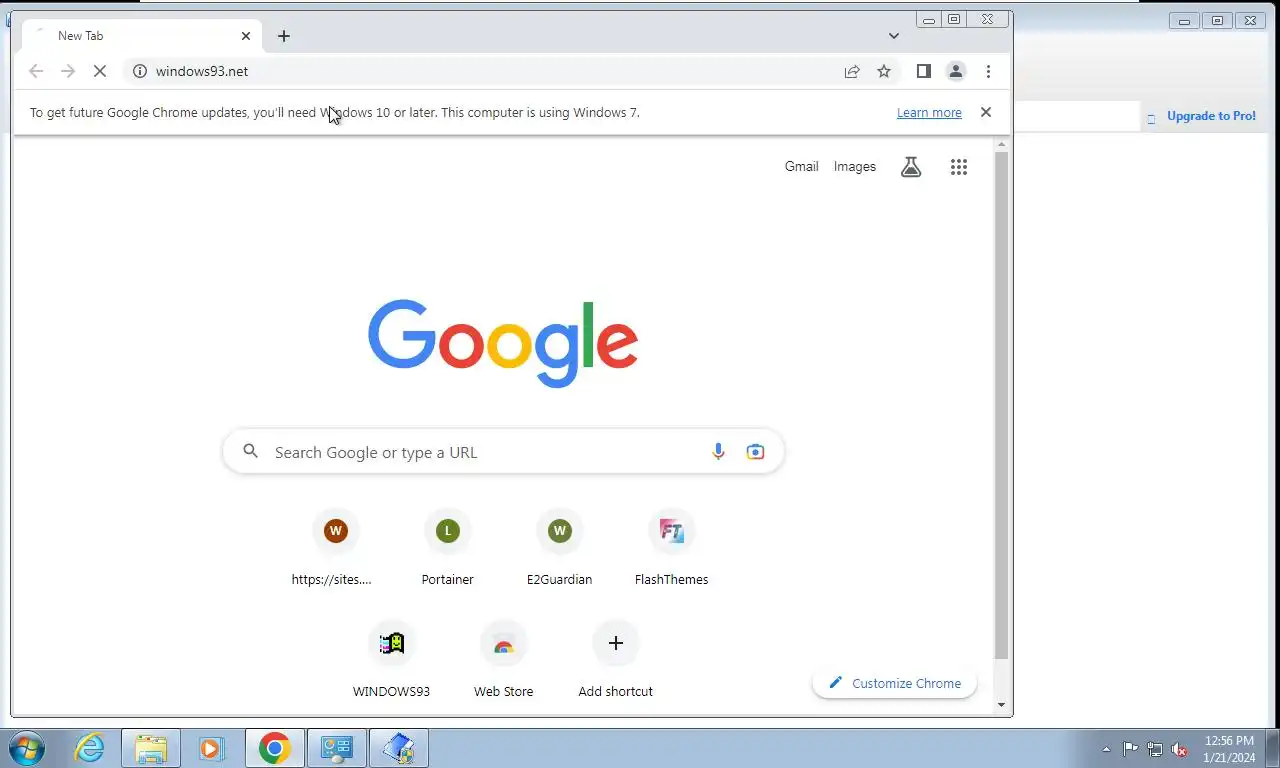
Task: Open Search Labs flask icon
Action: coord(911,167)
